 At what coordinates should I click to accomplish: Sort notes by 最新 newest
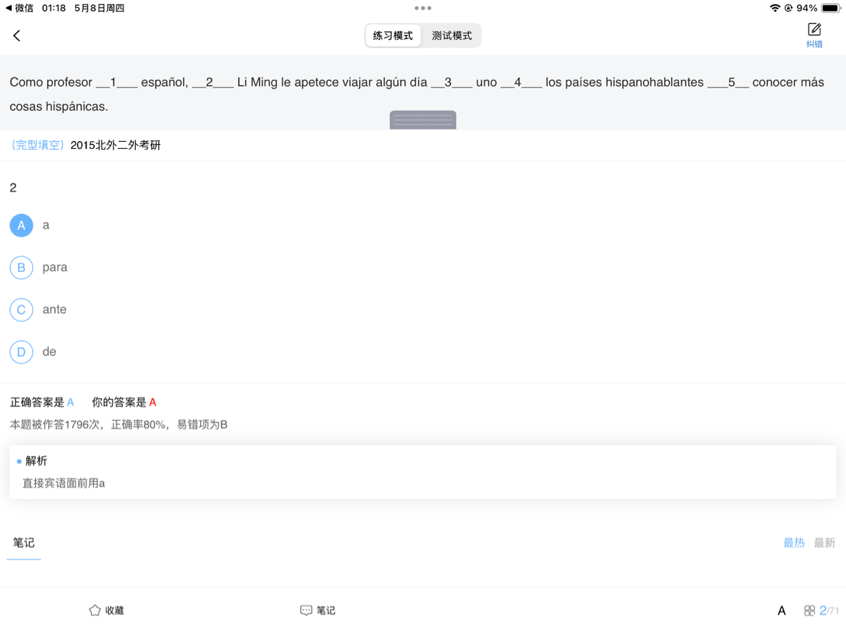click(x=826, y=542)
